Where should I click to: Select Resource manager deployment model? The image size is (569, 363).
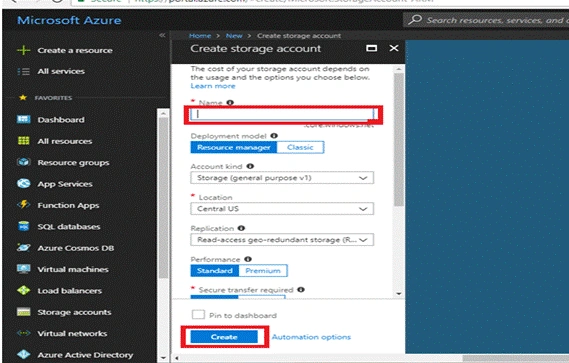click(x=234, y=147)
